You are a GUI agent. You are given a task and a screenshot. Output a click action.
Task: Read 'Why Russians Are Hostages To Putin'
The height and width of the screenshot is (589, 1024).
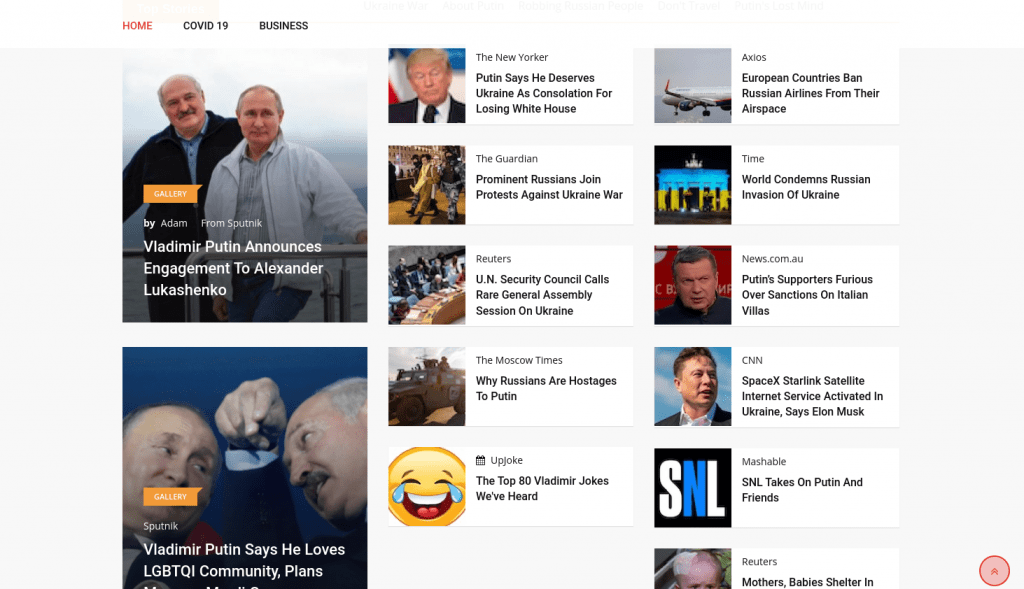point(546,389)
